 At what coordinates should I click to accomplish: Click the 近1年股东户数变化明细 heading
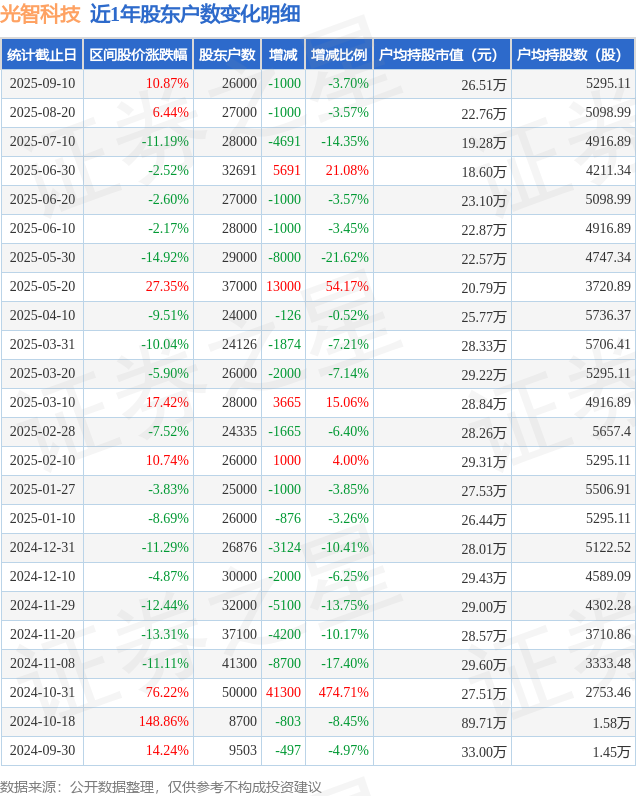[x=195, y=14]
